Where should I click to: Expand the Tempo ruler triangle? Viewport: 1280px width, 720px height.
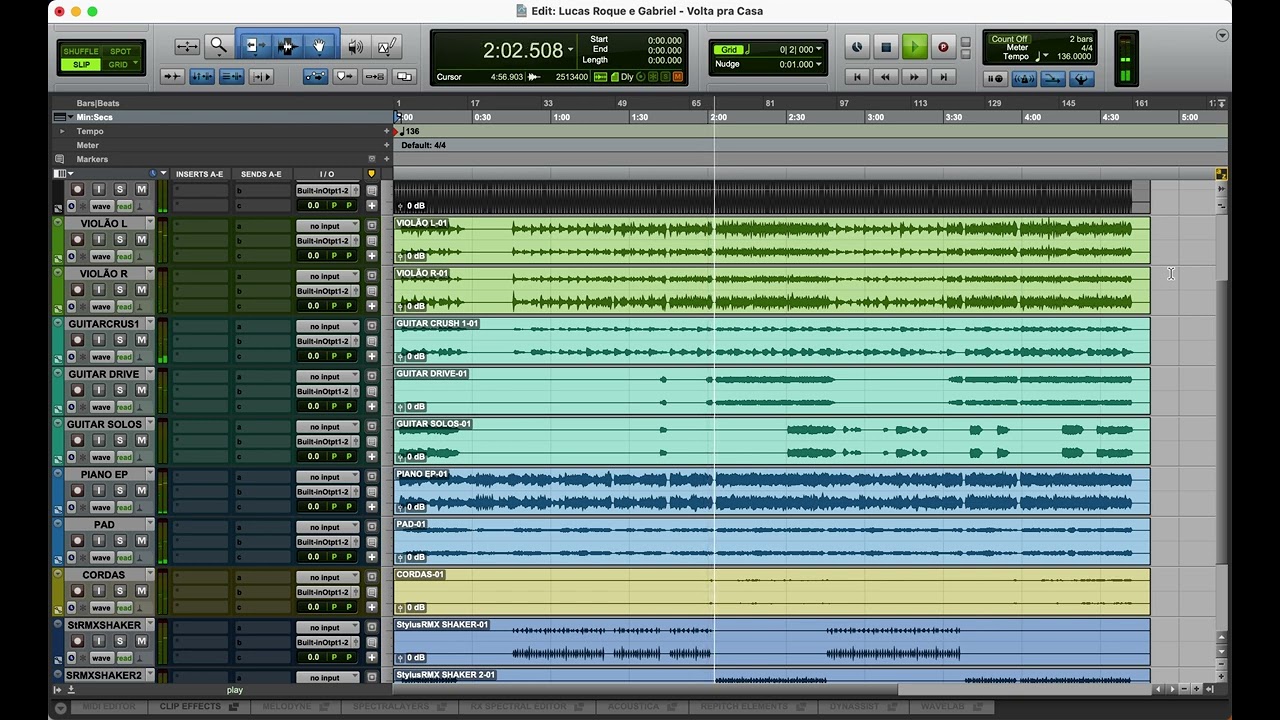click(x=62, y=131)
